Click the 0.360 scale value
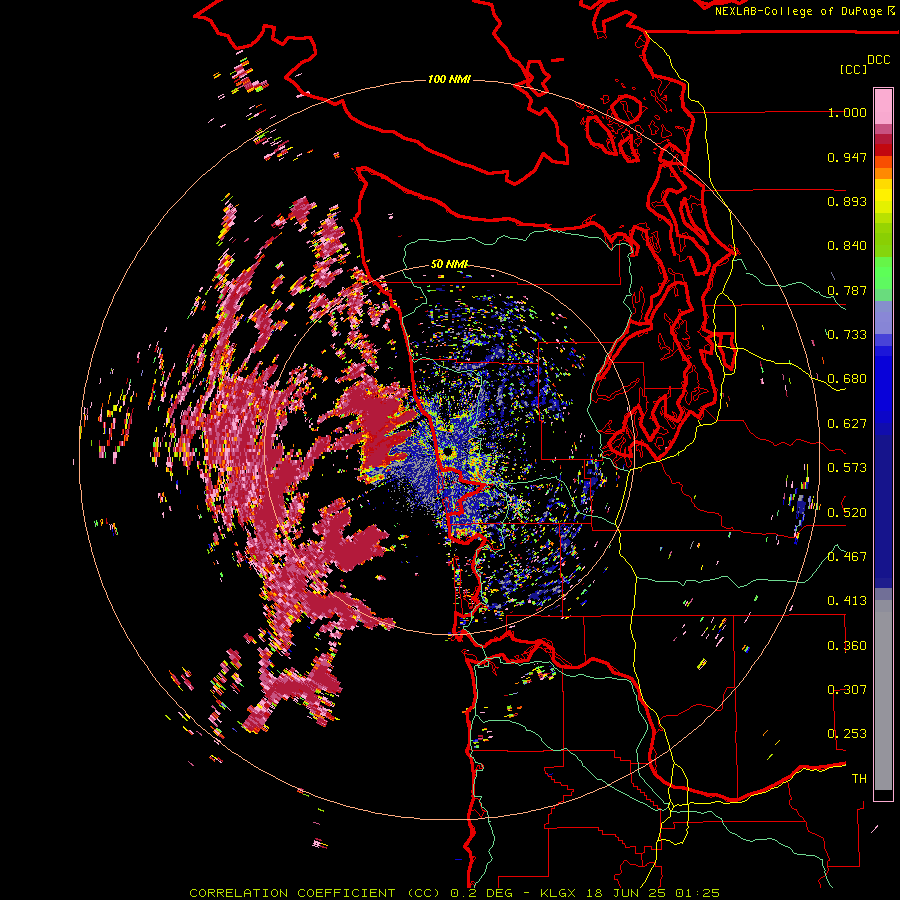Image resolution: width=900 pixels, height=900 pixels. tap(847, 646)
